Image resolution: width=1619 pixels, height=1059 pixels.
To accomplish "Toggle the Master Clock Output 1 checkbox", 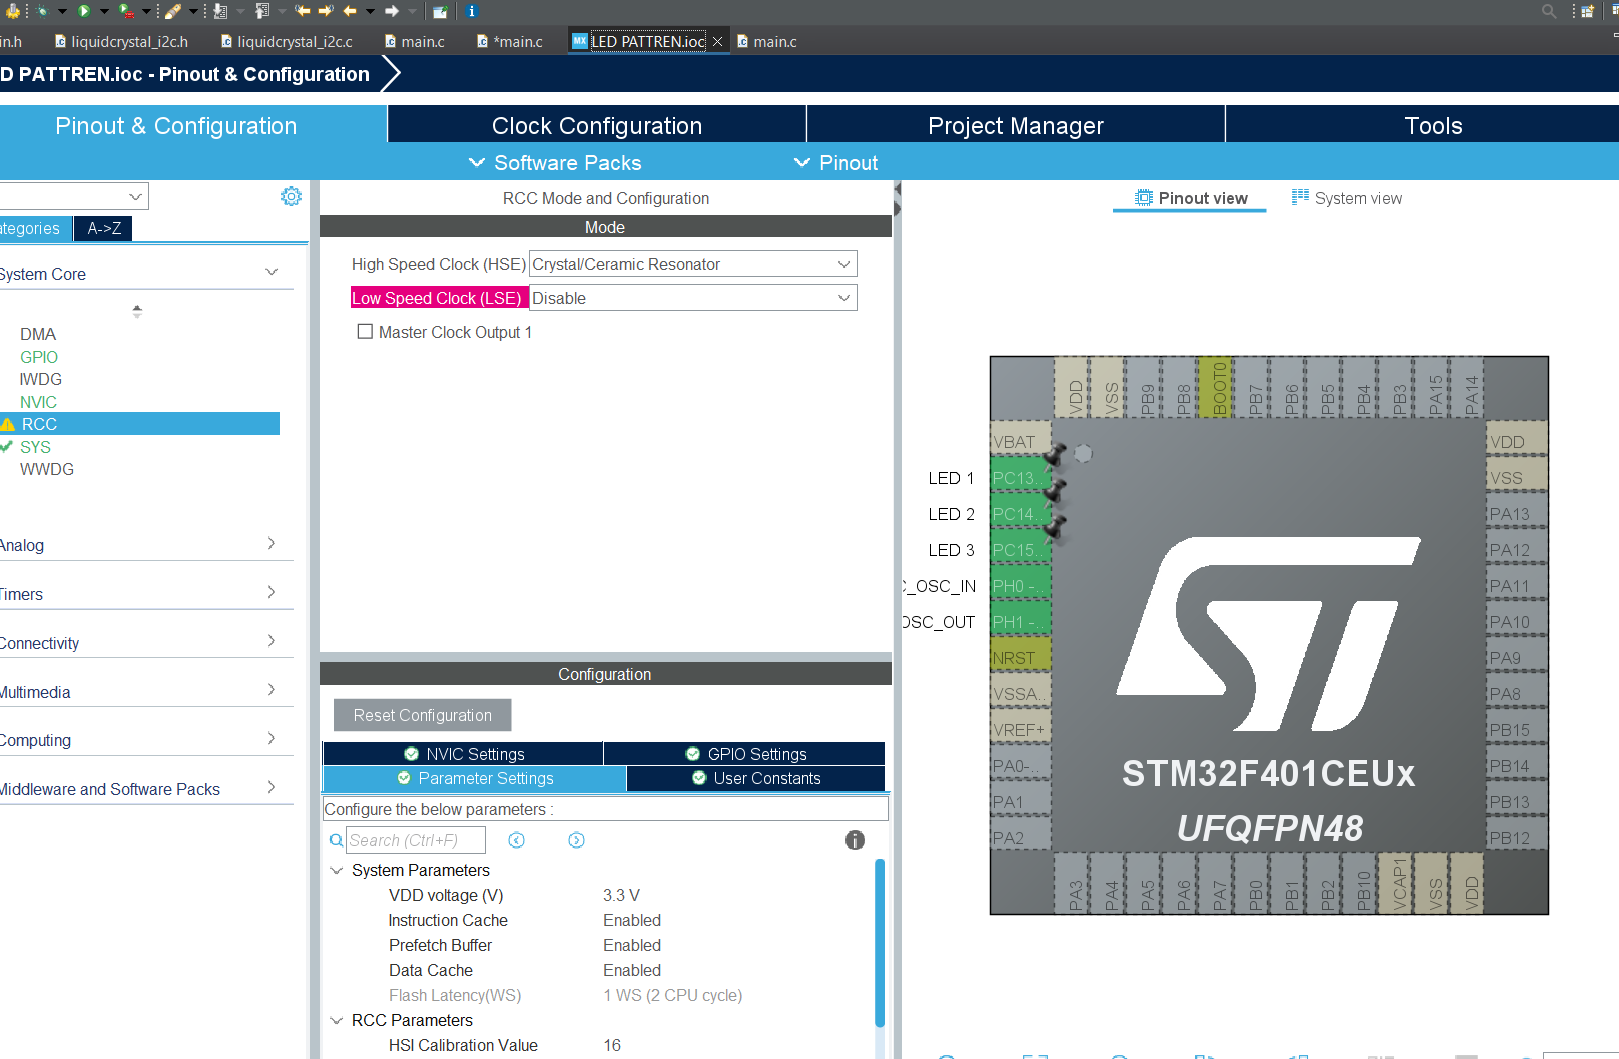I will [x=365, y=331].
